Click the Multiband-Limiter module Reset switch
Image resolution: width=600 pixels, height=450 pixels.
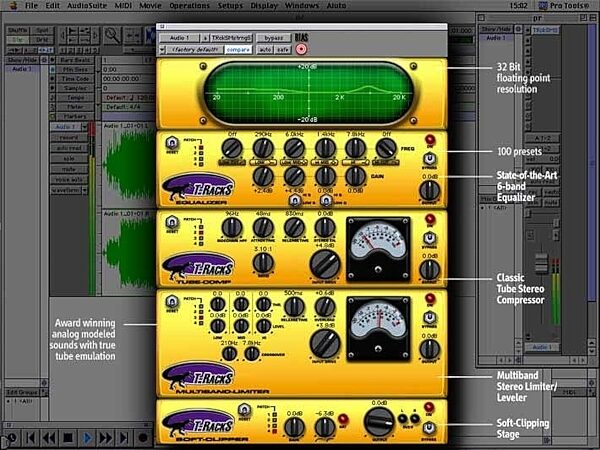[172, 302]
